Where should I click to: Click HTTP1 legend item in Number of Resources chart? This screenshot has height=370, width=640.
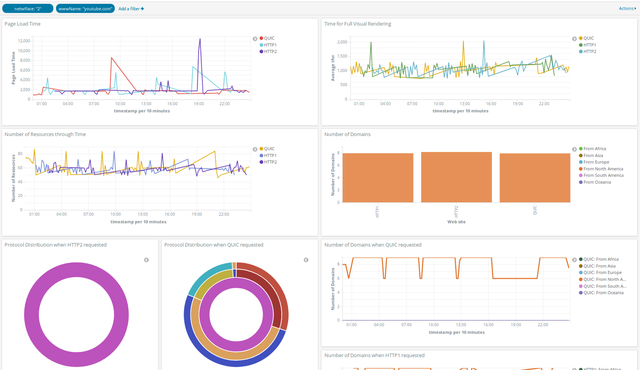(x=268, y=155)
